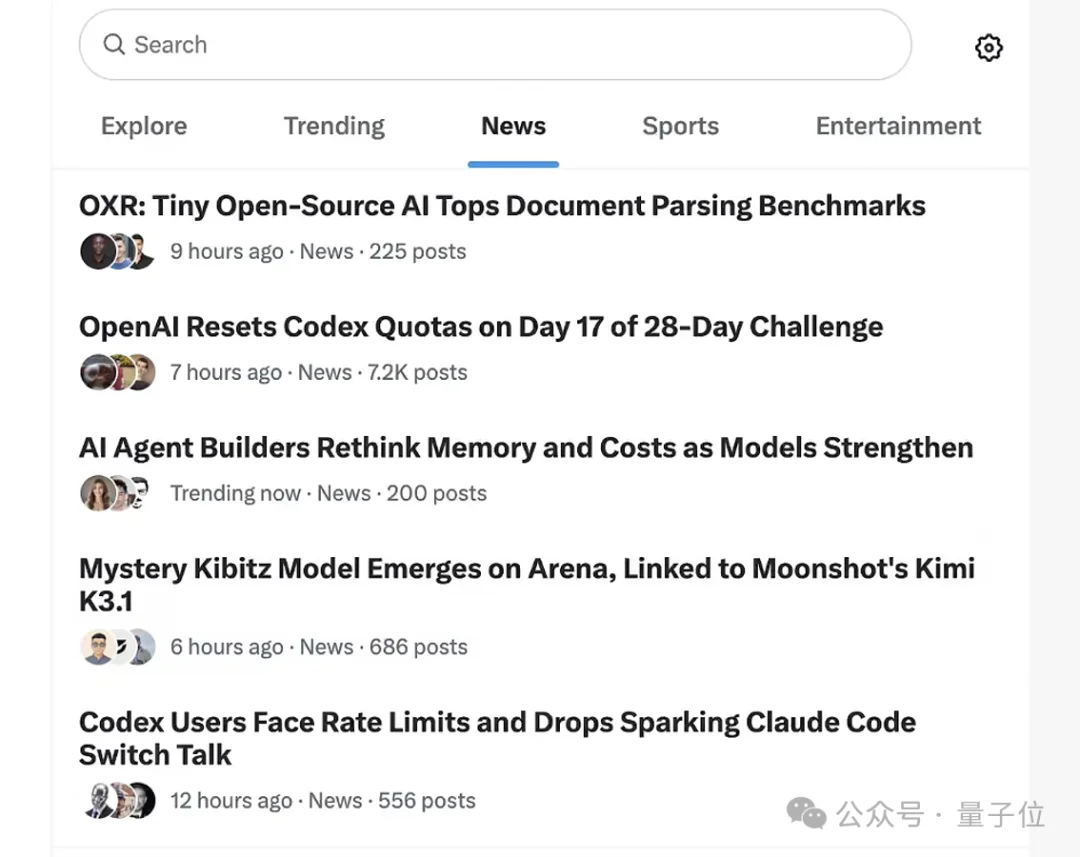1080x857 pixels.
Task: Open AI Agent Builders Rethink Memory headline
Action: tap(526, 448)
